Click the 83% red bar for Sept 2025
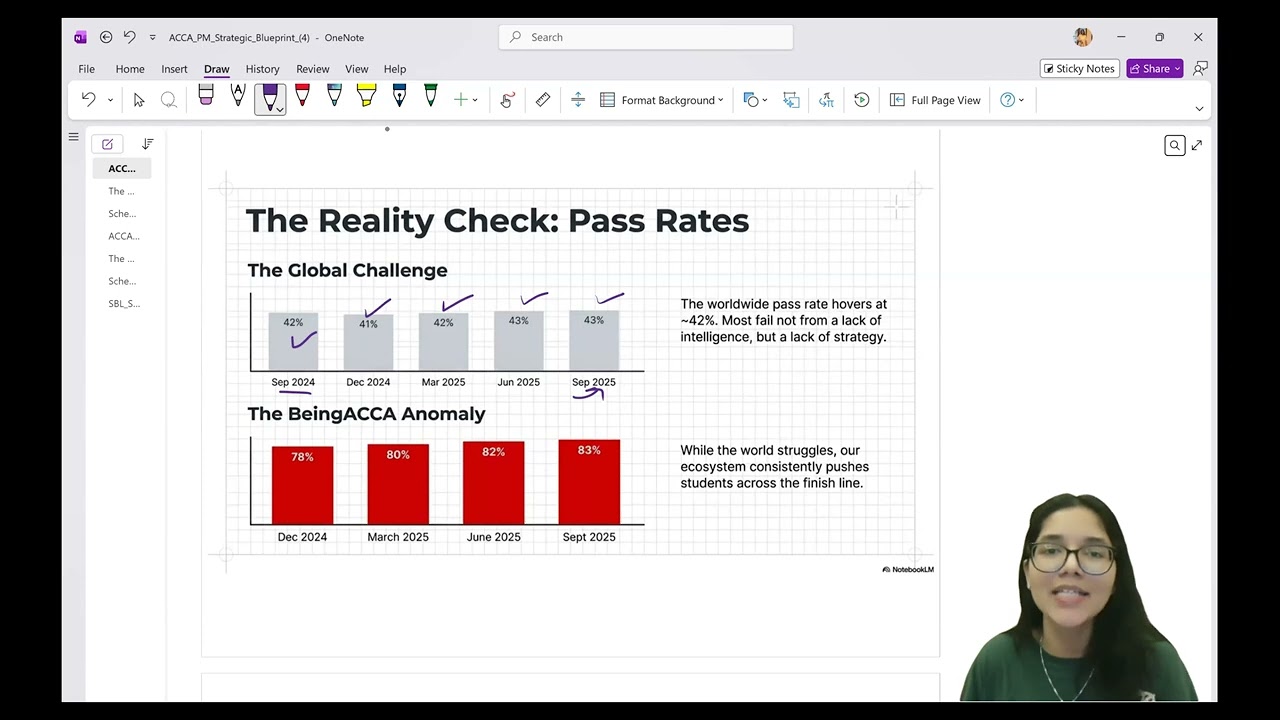Image resolution: width=1280 pixels, height=720 pixels. click(x=589, y=482)
